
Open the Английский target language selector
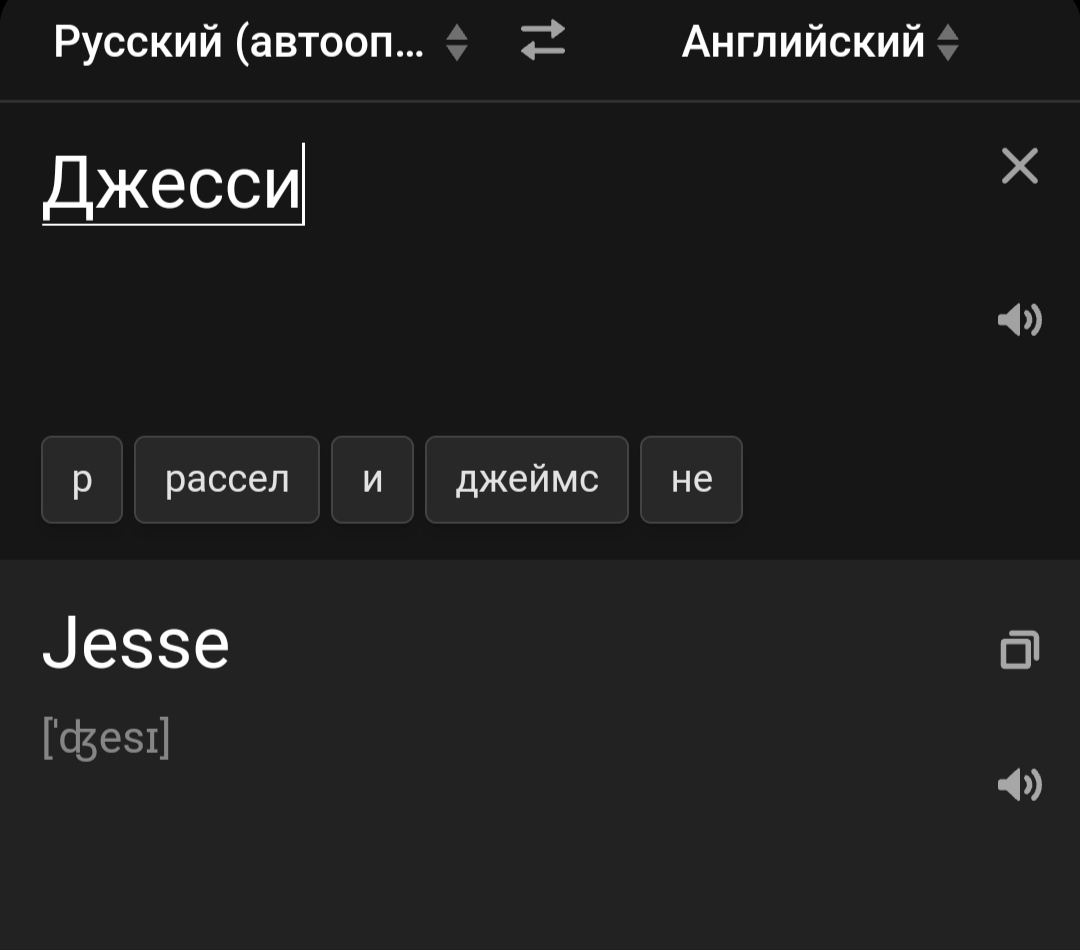tap(802, 42)
